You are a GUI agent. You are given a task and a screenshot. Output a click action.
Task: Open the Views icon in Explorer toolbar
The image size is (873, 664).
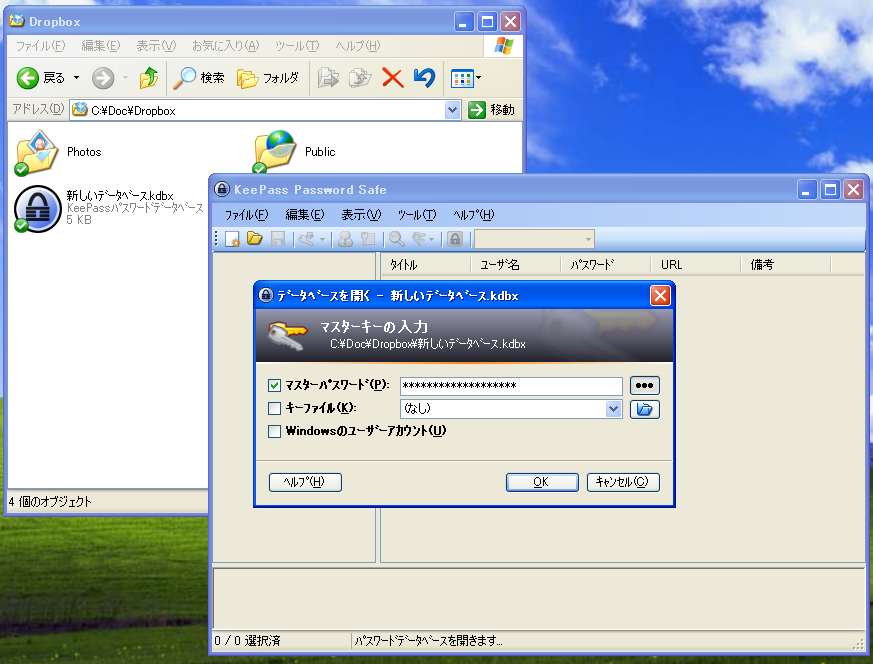coord(462,78)
